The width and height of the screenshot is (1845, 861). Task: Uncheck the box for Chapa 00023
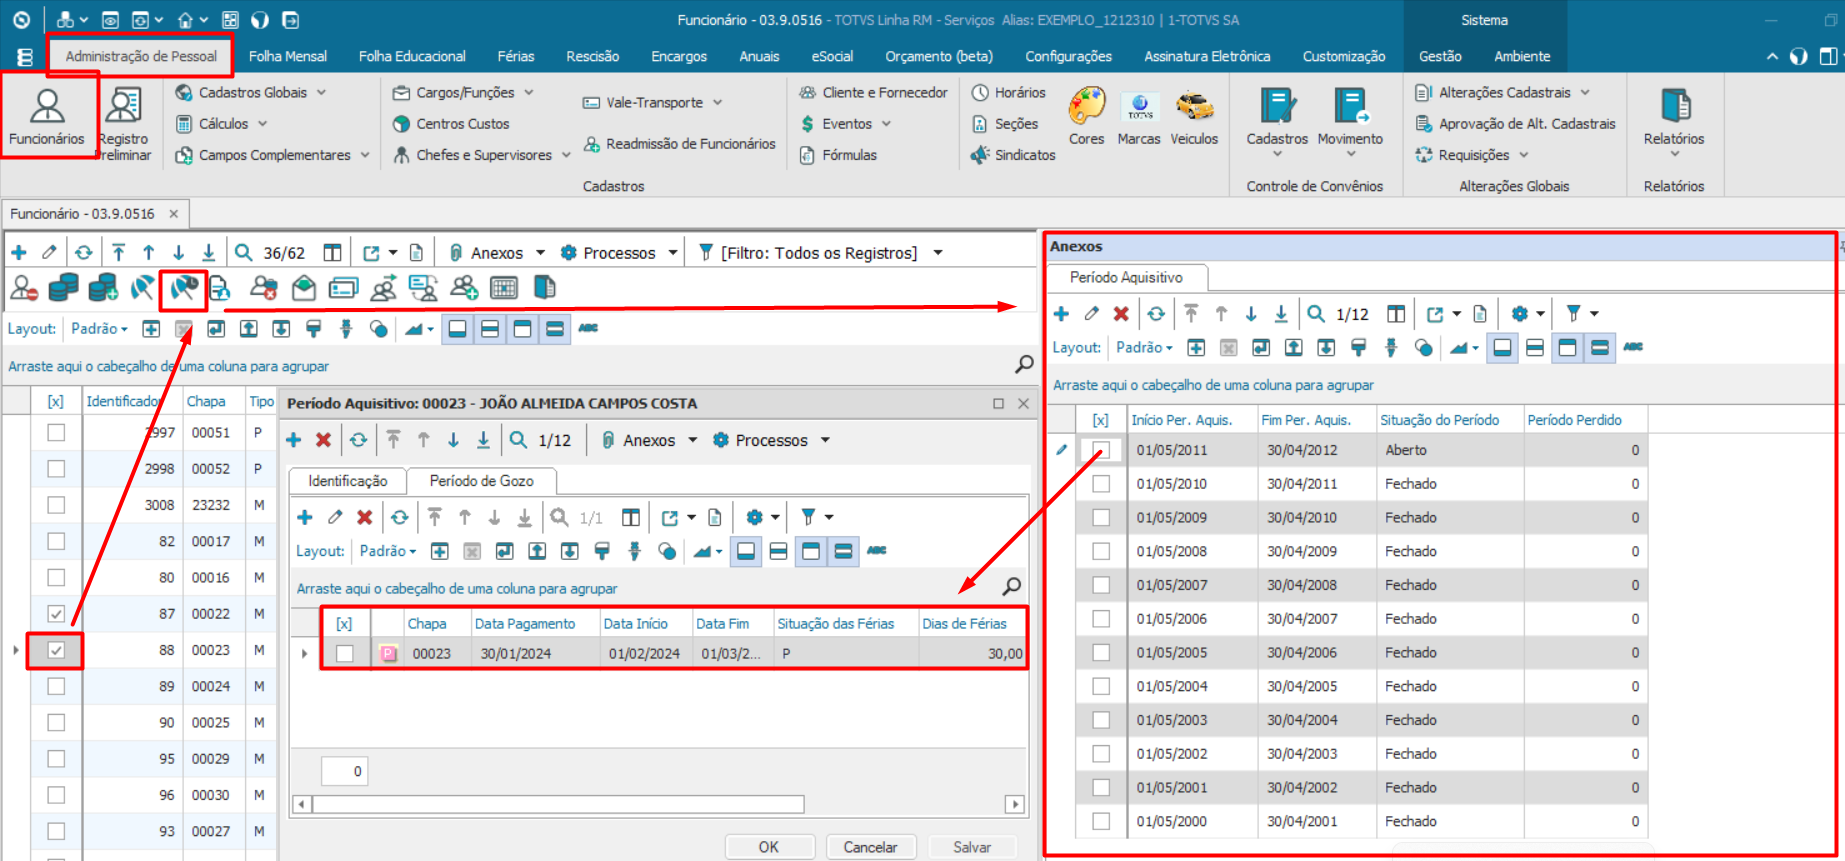point(56,650)
